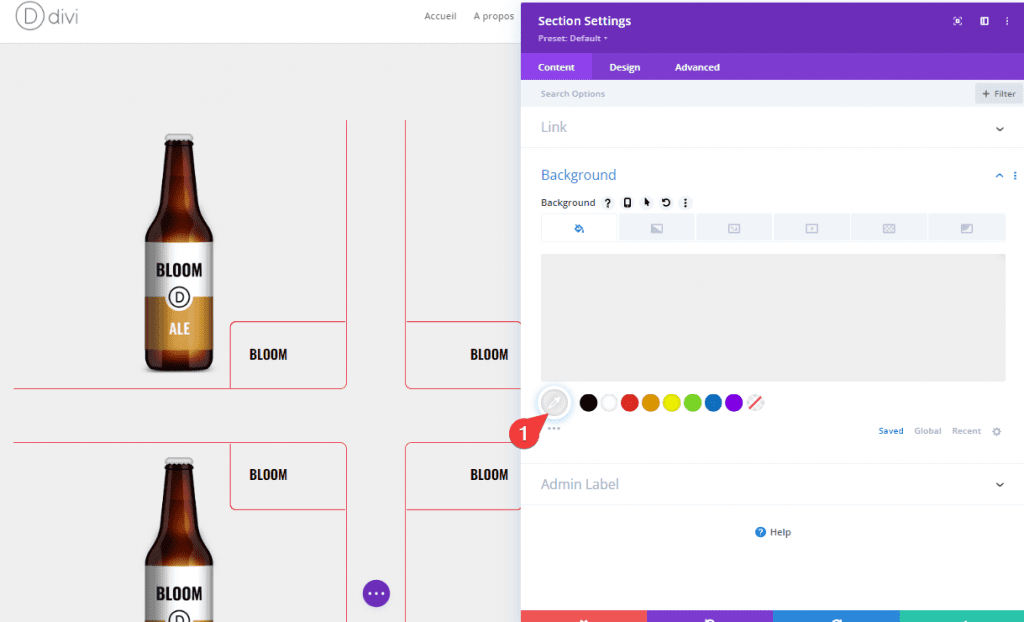Pick the red color swatch
Viewport: 1024px width, 622px height.
pos(630,402)
